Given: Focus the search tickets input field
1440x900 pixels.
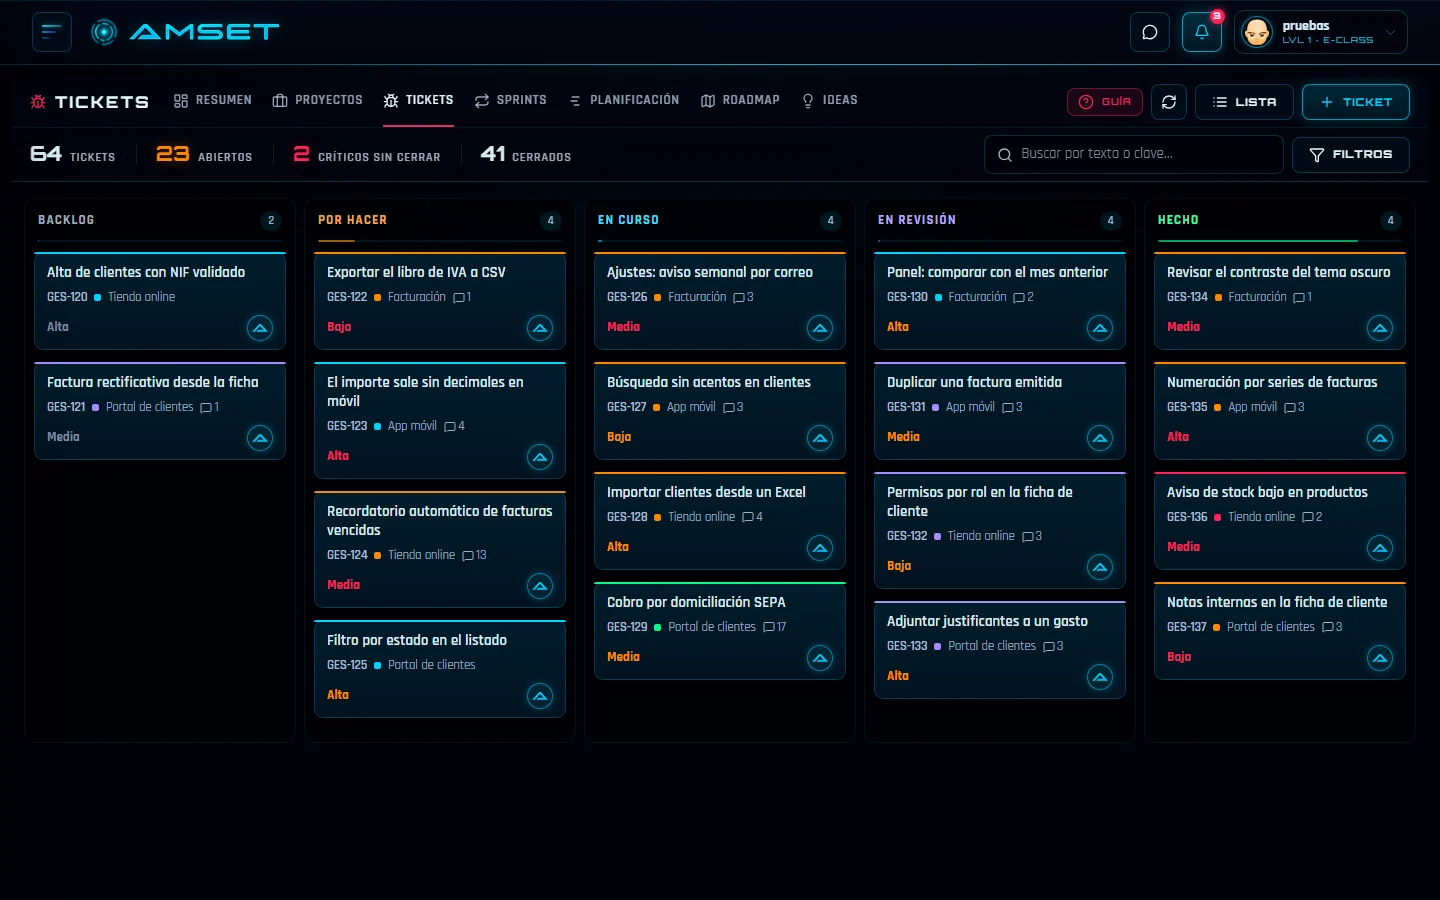Looking at the screenshot, I should [1134, 154].
